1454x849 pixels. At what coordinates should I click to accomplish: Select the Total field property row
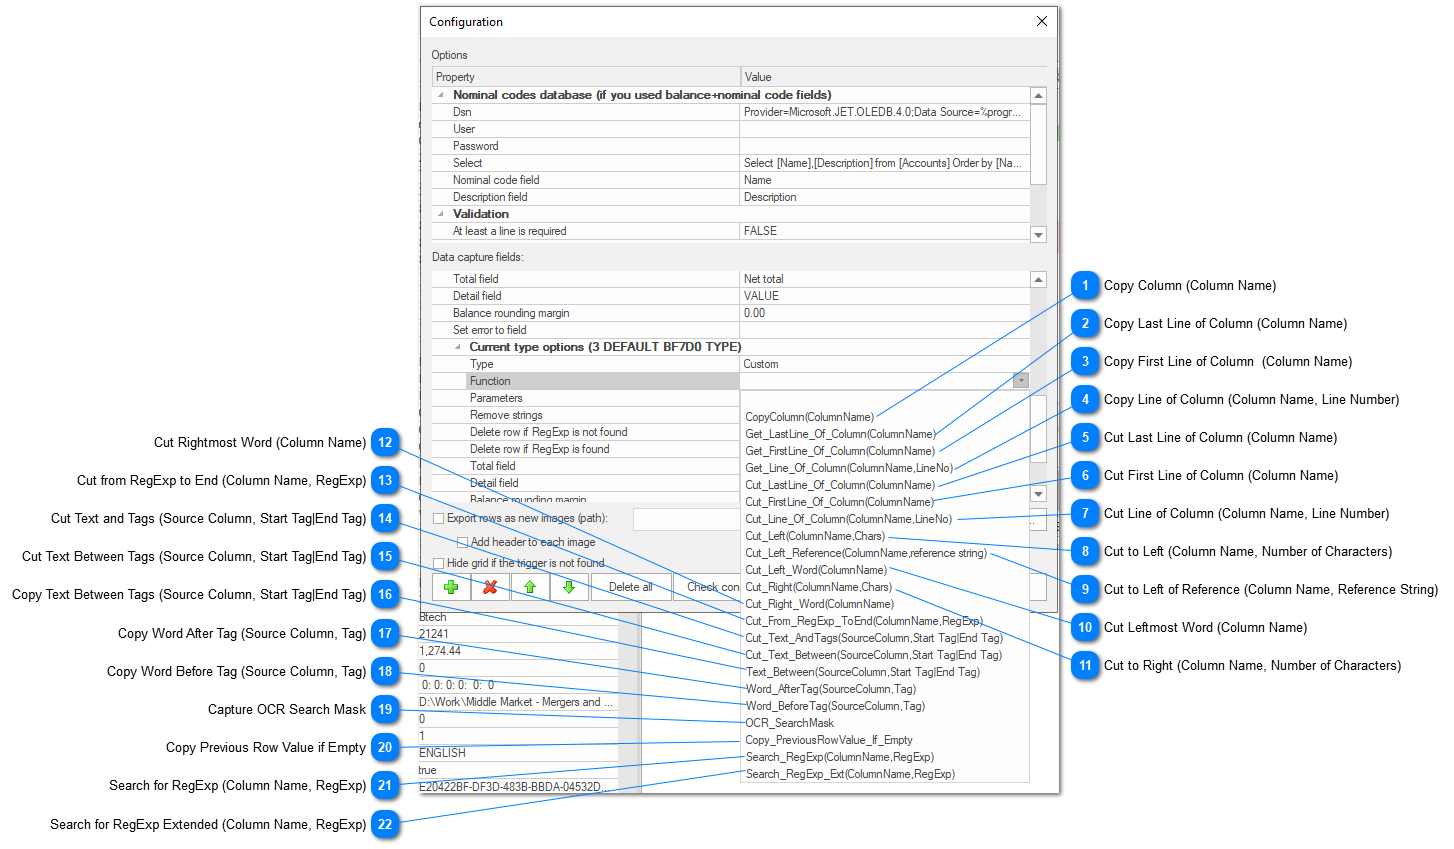tap(550, 278)
